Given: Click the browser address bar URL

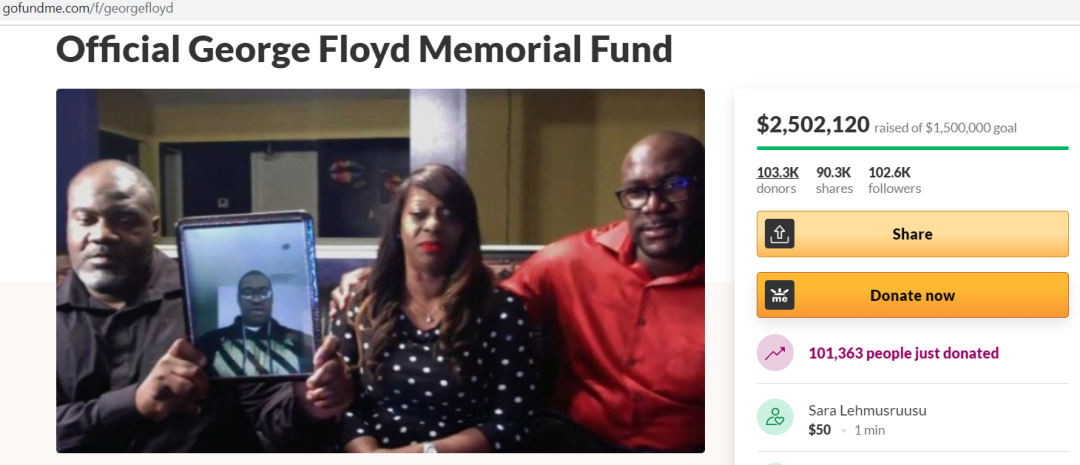Looking at the screenshot, I should click(x=88, y=9).
